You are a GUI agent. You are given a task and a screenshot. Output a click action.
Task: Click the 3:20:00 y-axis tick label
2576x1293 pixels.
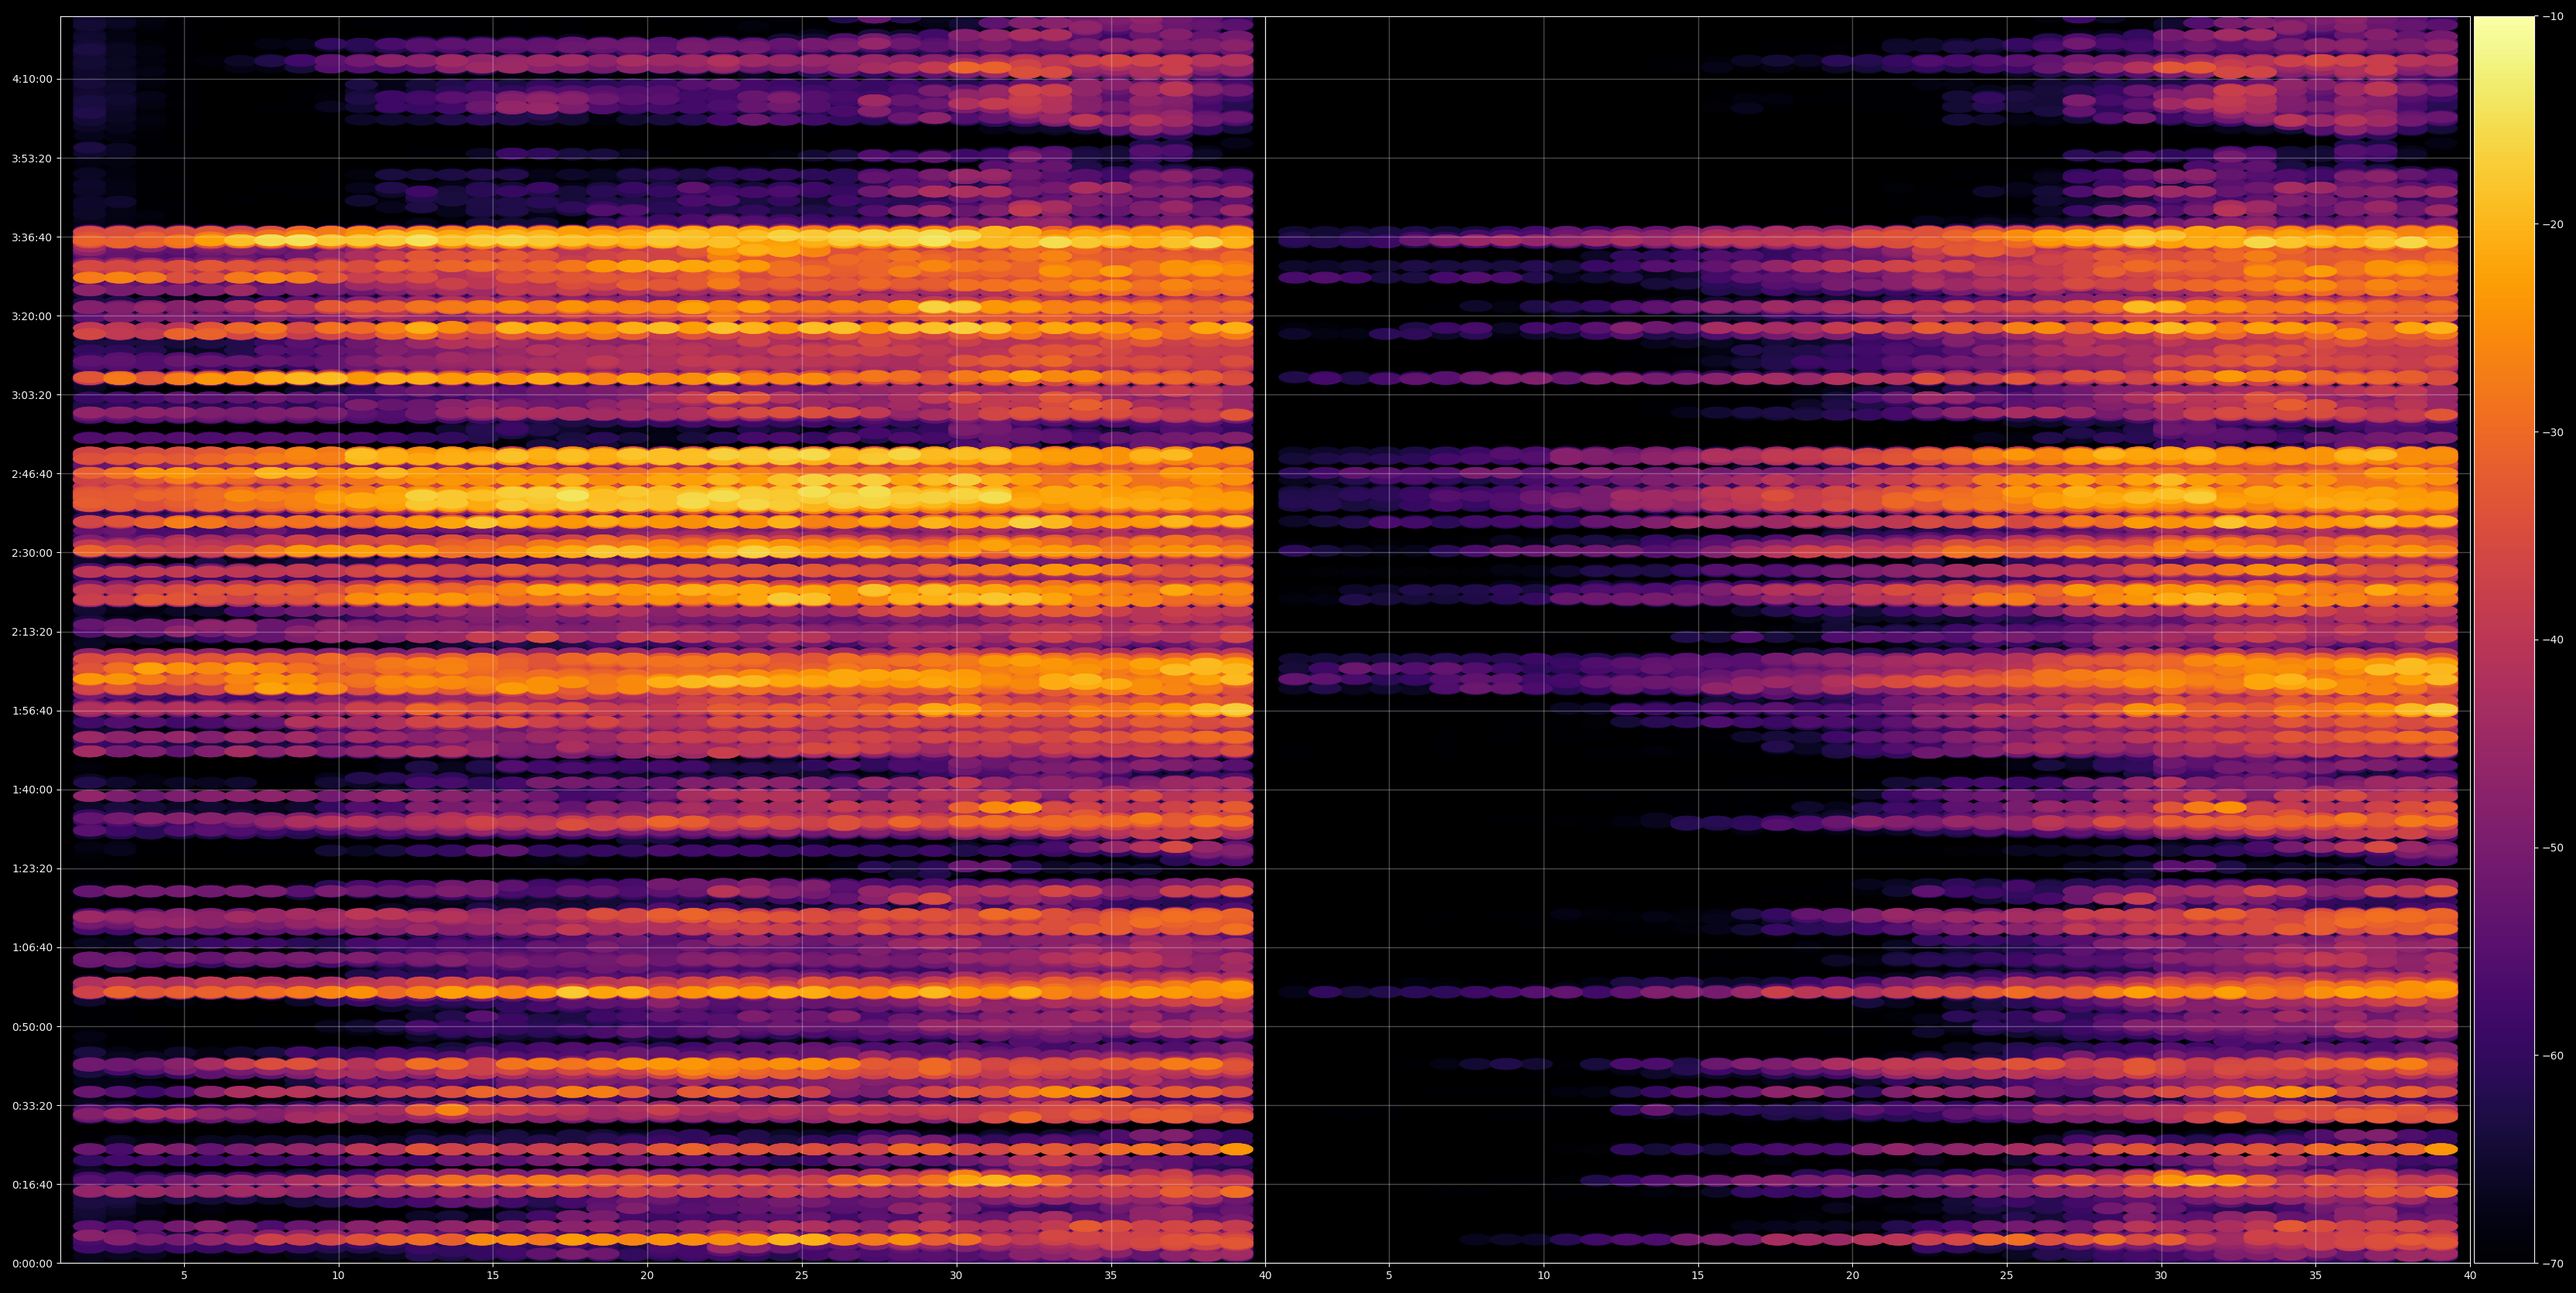pyautogui.click(x=32, y=315)
